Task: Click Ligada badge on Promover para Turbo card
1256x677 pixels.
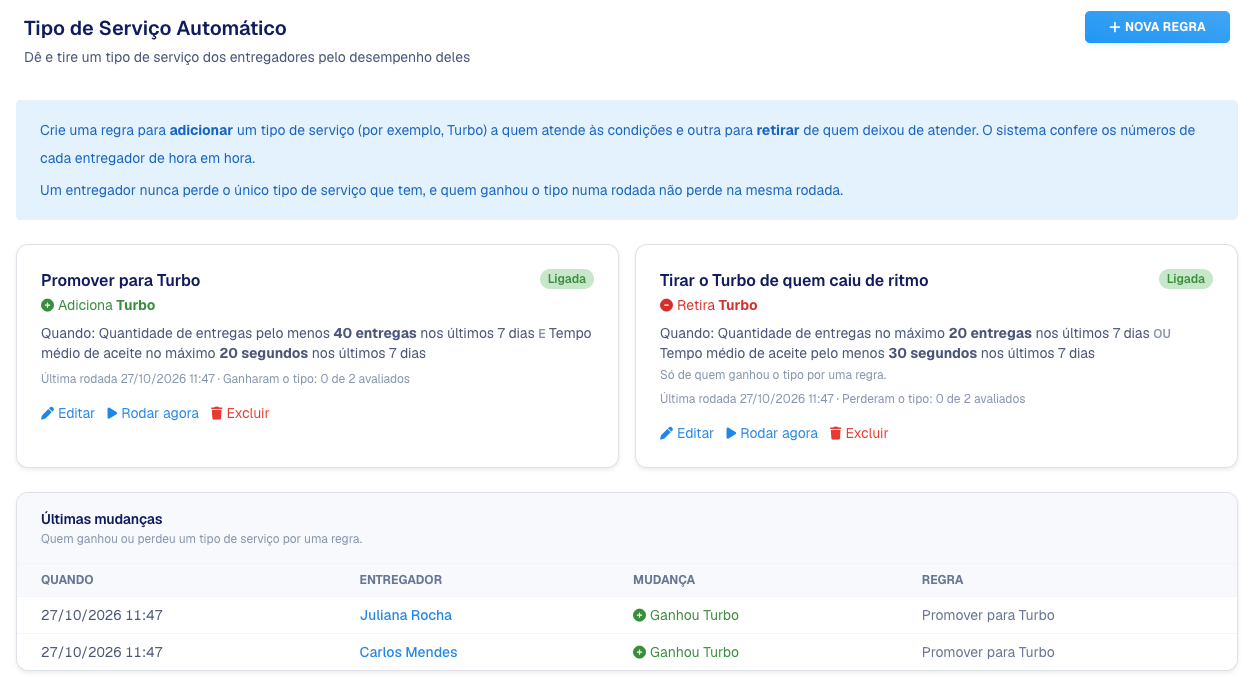Action: coord(567,279)
